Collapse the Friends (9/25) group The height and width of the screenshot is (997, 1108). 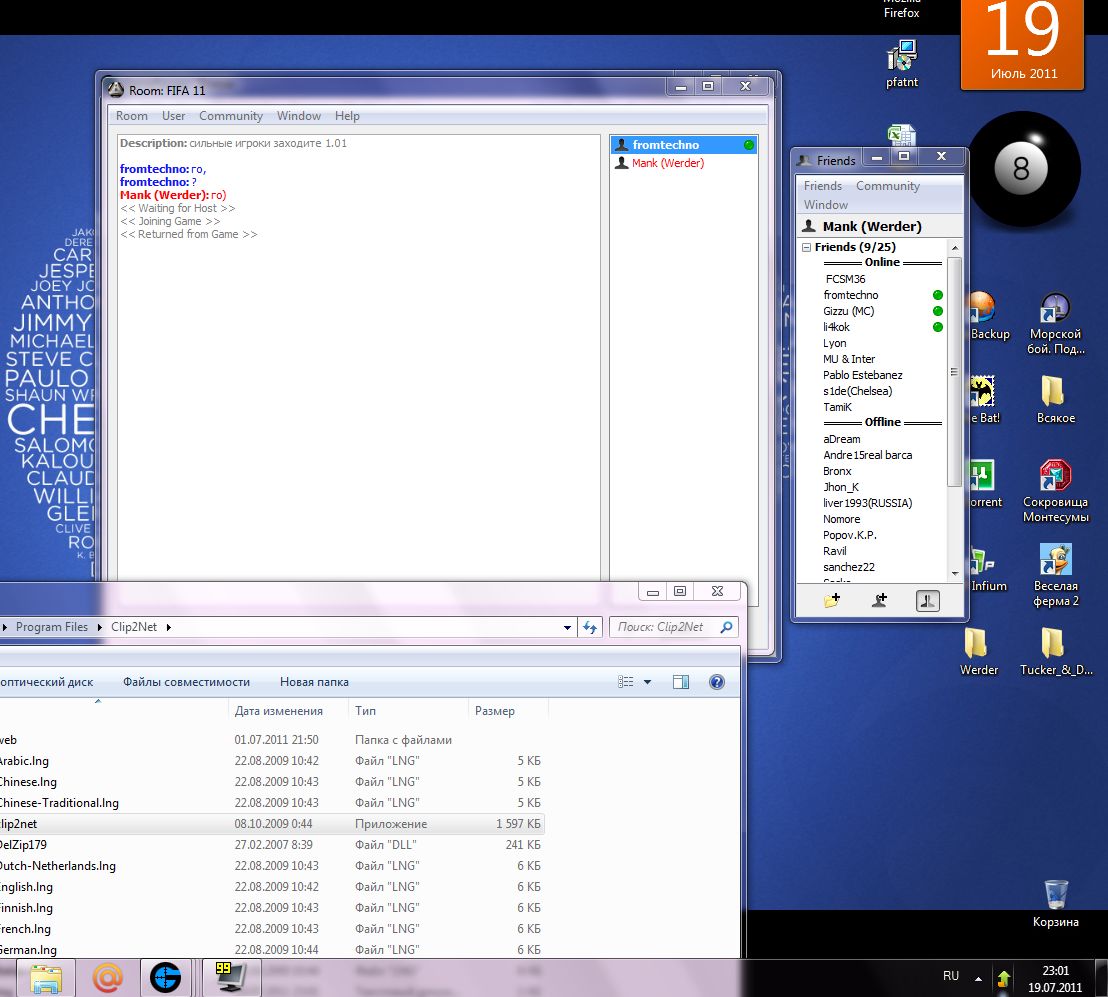coord(806,247)
